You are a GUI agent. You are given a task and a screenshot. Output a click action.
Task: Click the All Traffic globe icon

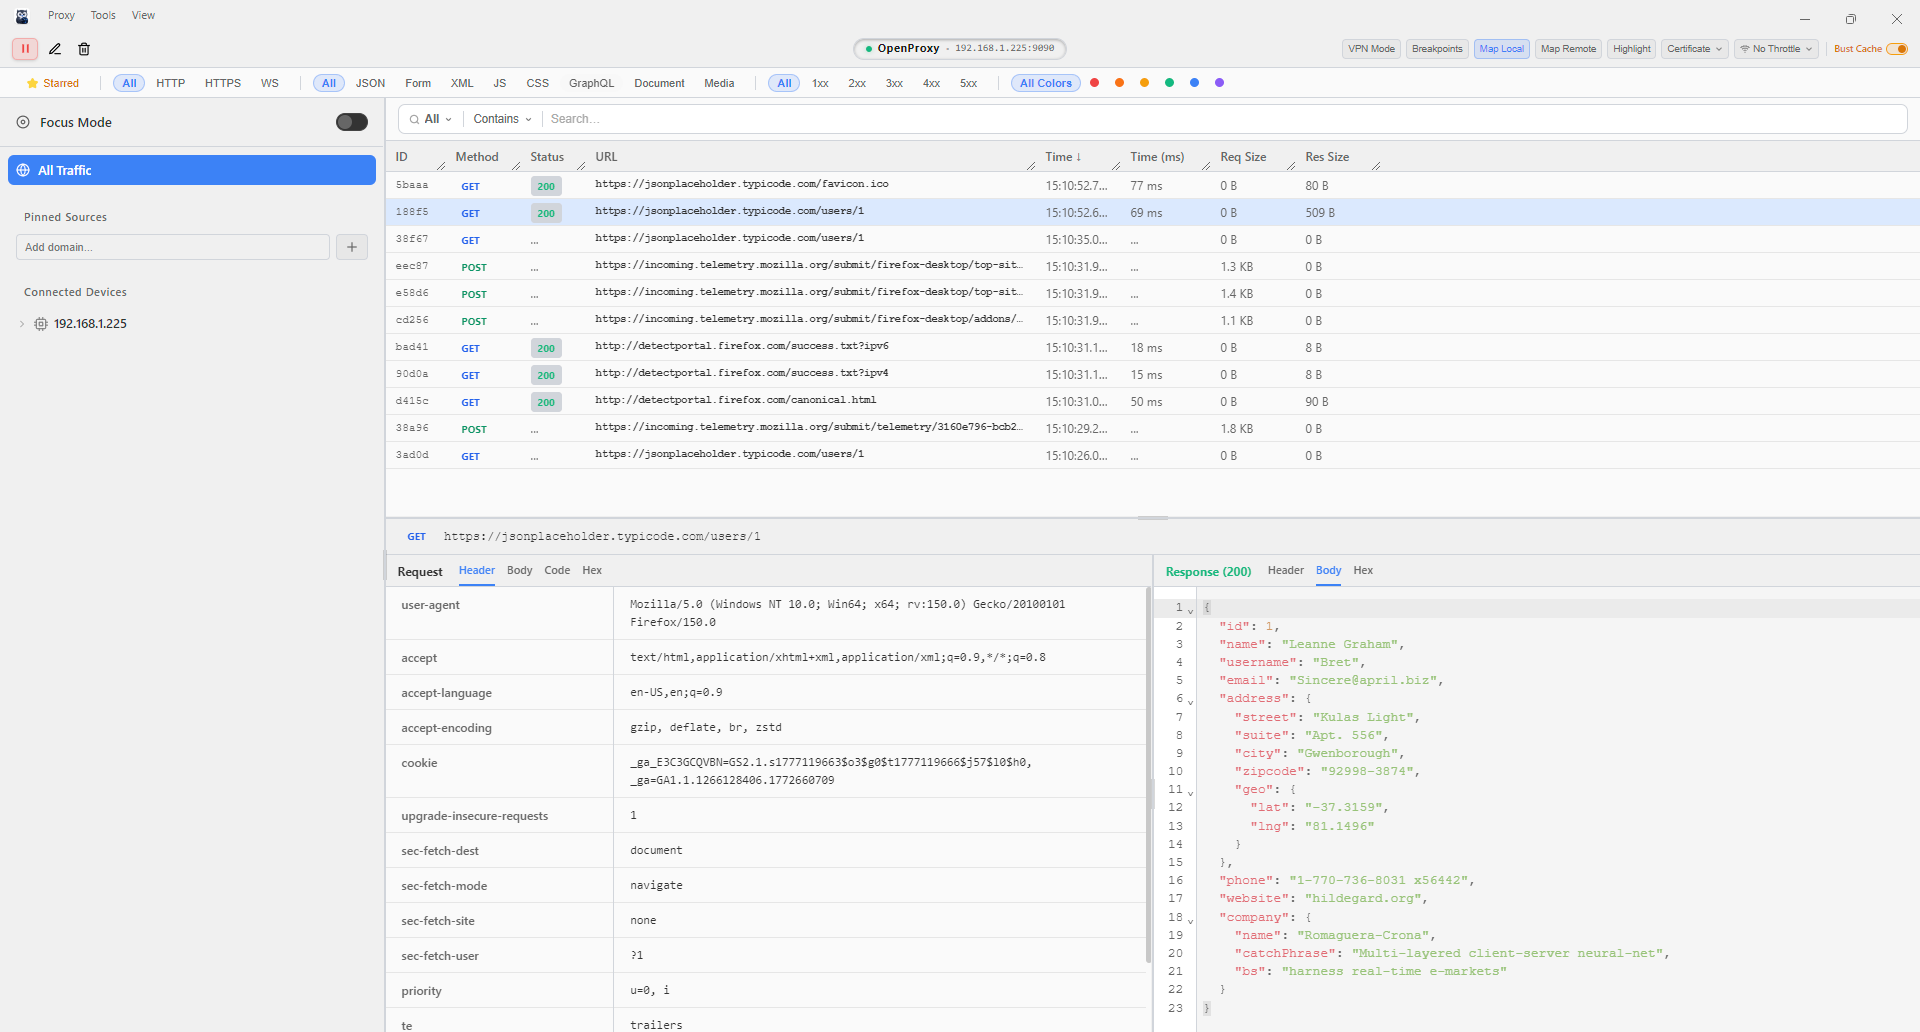[x=23, y=170]
